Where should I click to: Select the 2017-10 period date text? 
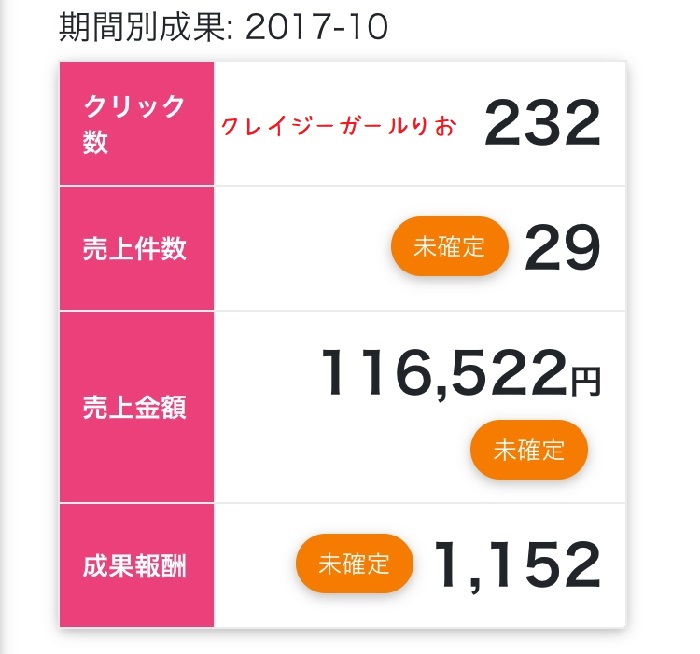click(x=316, y=27)
